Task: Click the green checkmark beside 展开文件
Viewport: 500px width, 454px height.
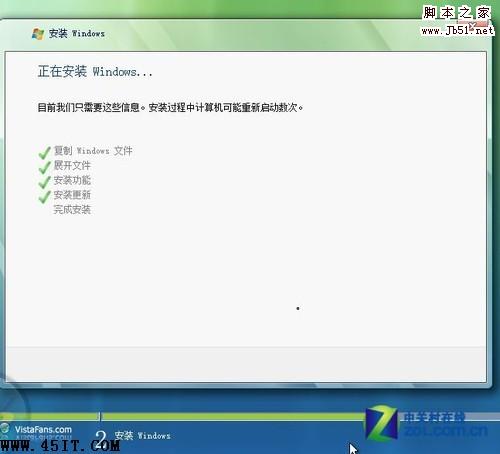Action: pyautogui.click(x=44, y=167)
